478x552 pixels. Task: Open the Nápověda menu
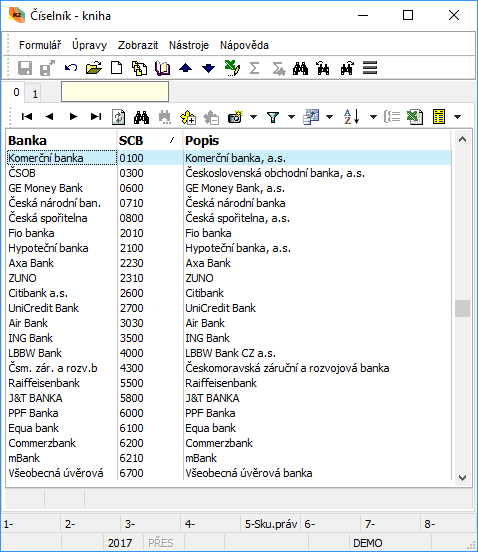pyautogui.click(x=244, y=45)
